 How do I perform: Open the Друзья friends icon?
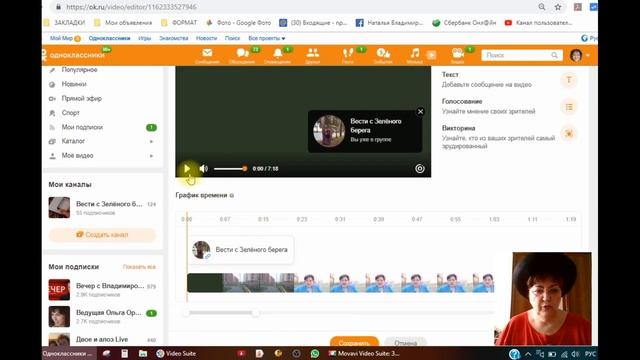pos(313,56)
